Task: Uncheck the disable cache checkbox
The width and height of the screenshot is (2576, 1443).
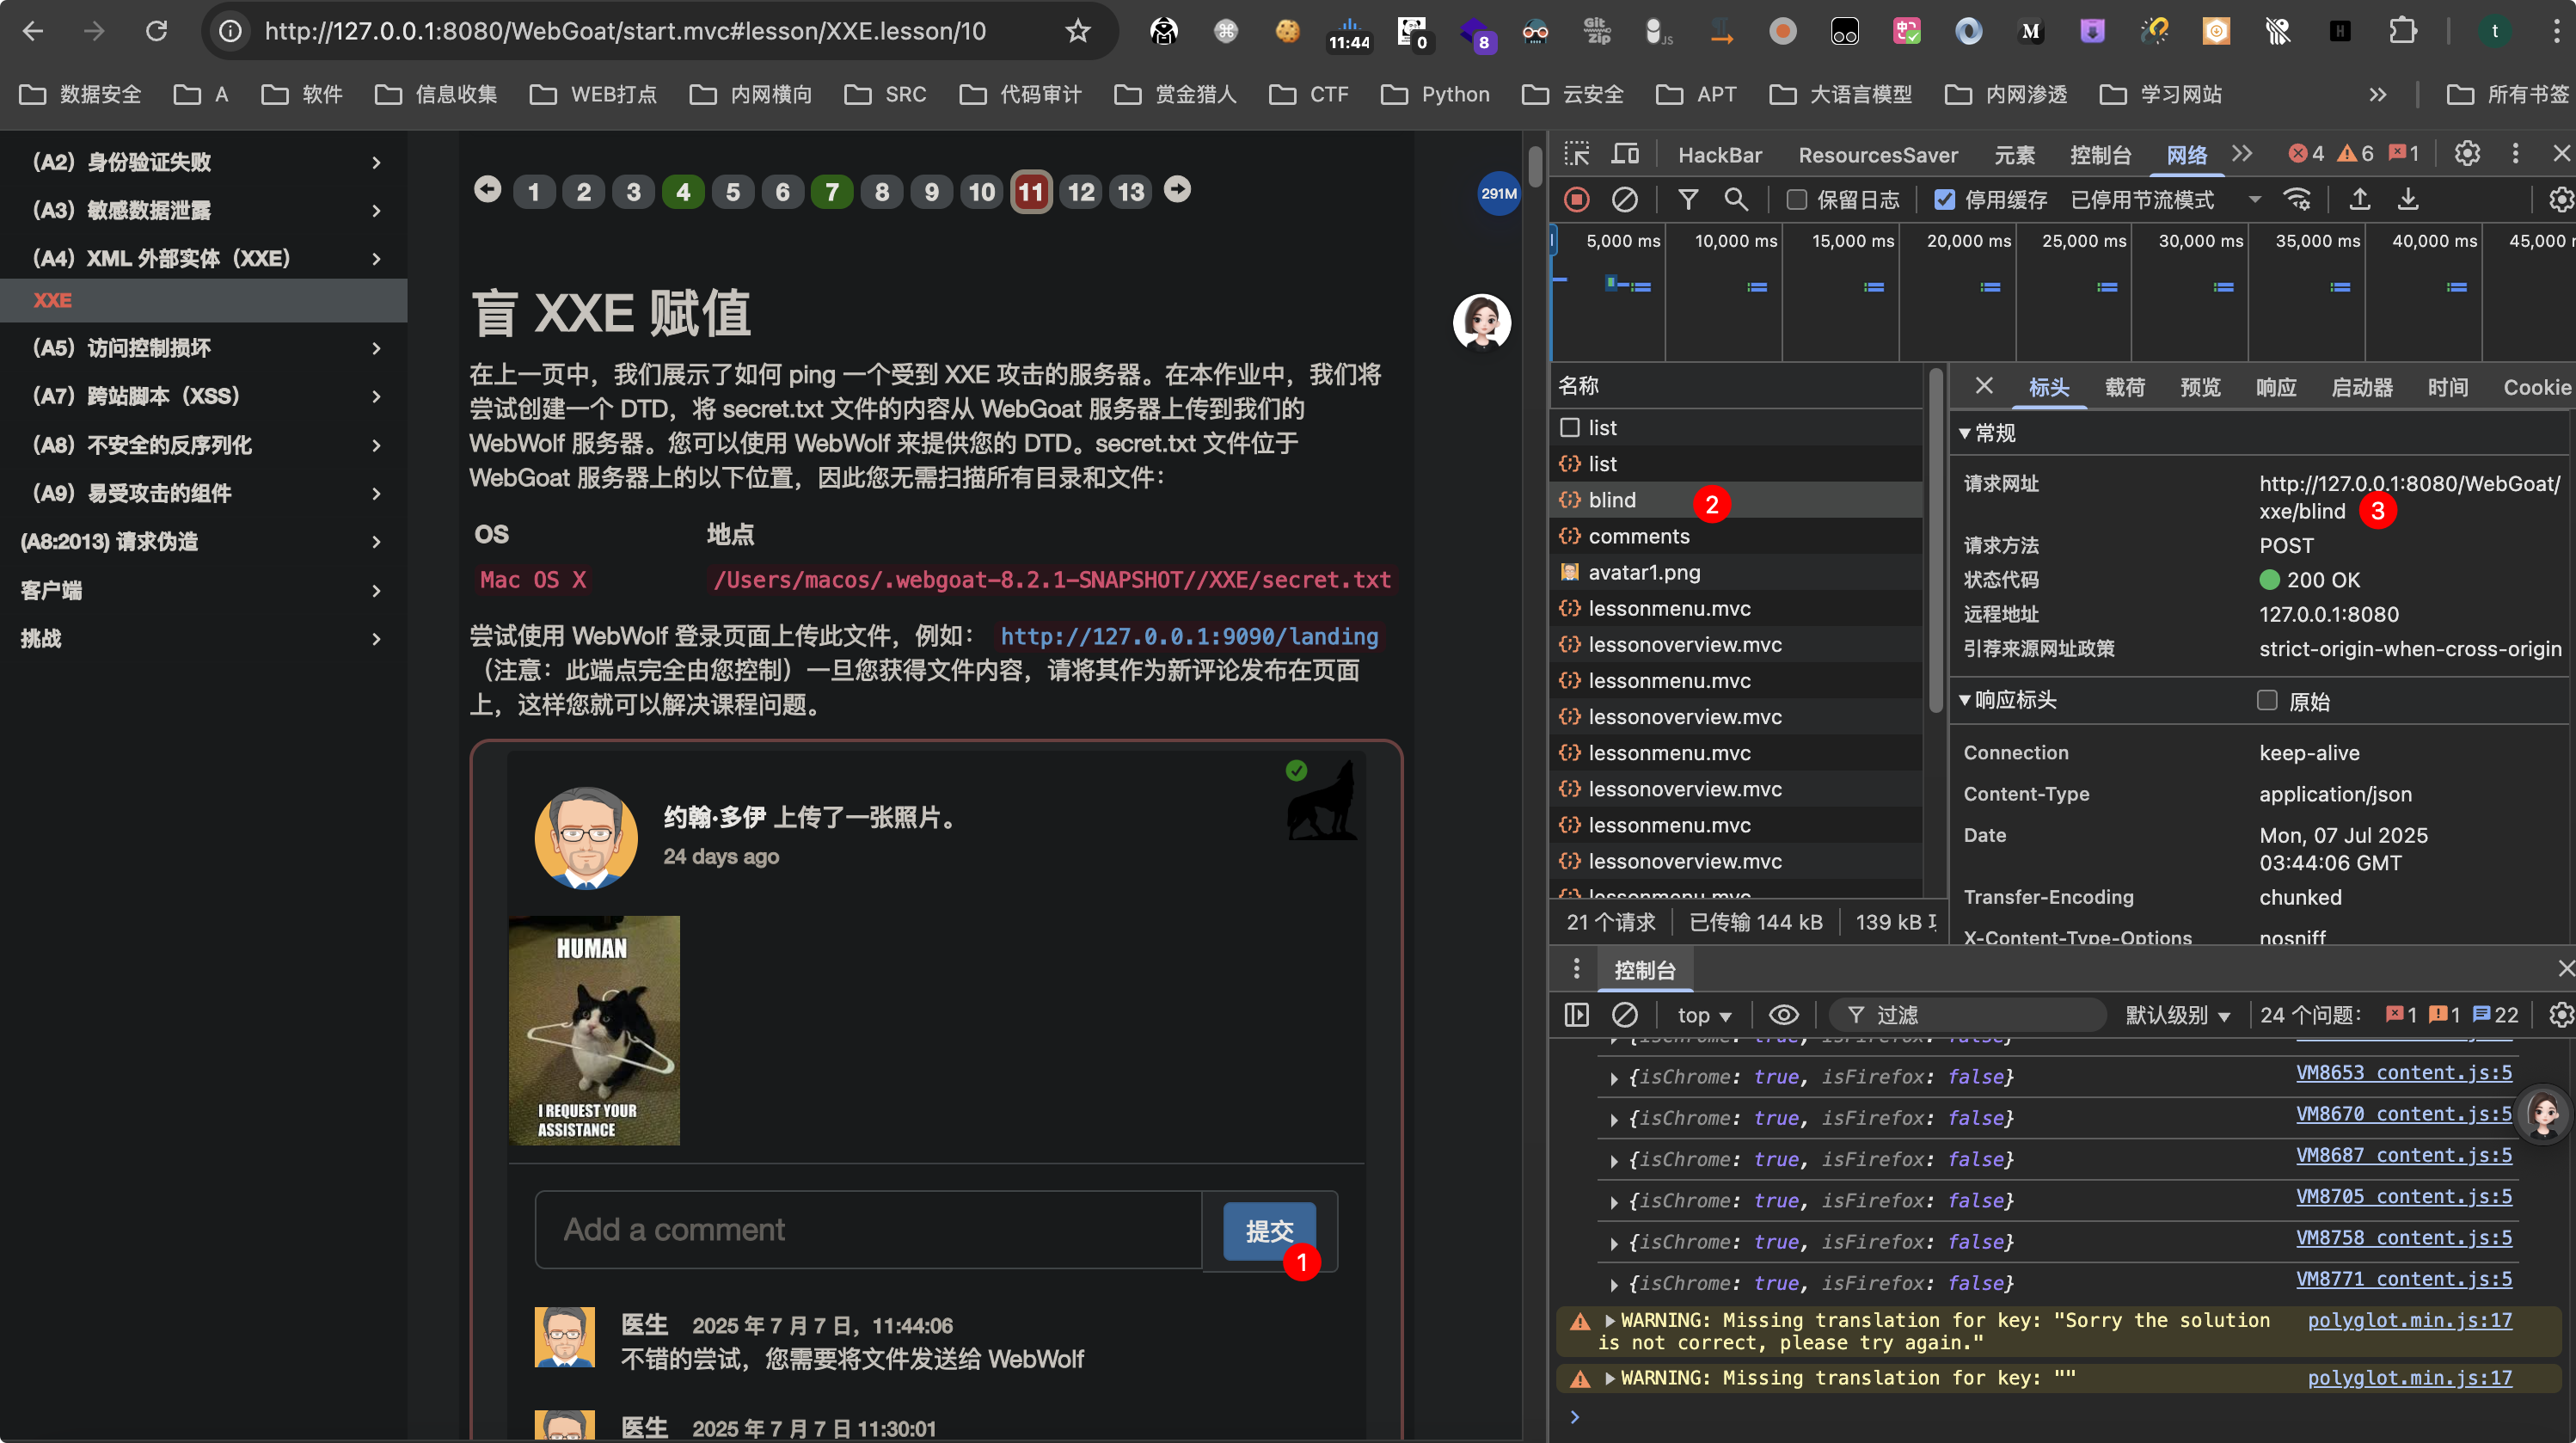Action: pos(1944,200)
